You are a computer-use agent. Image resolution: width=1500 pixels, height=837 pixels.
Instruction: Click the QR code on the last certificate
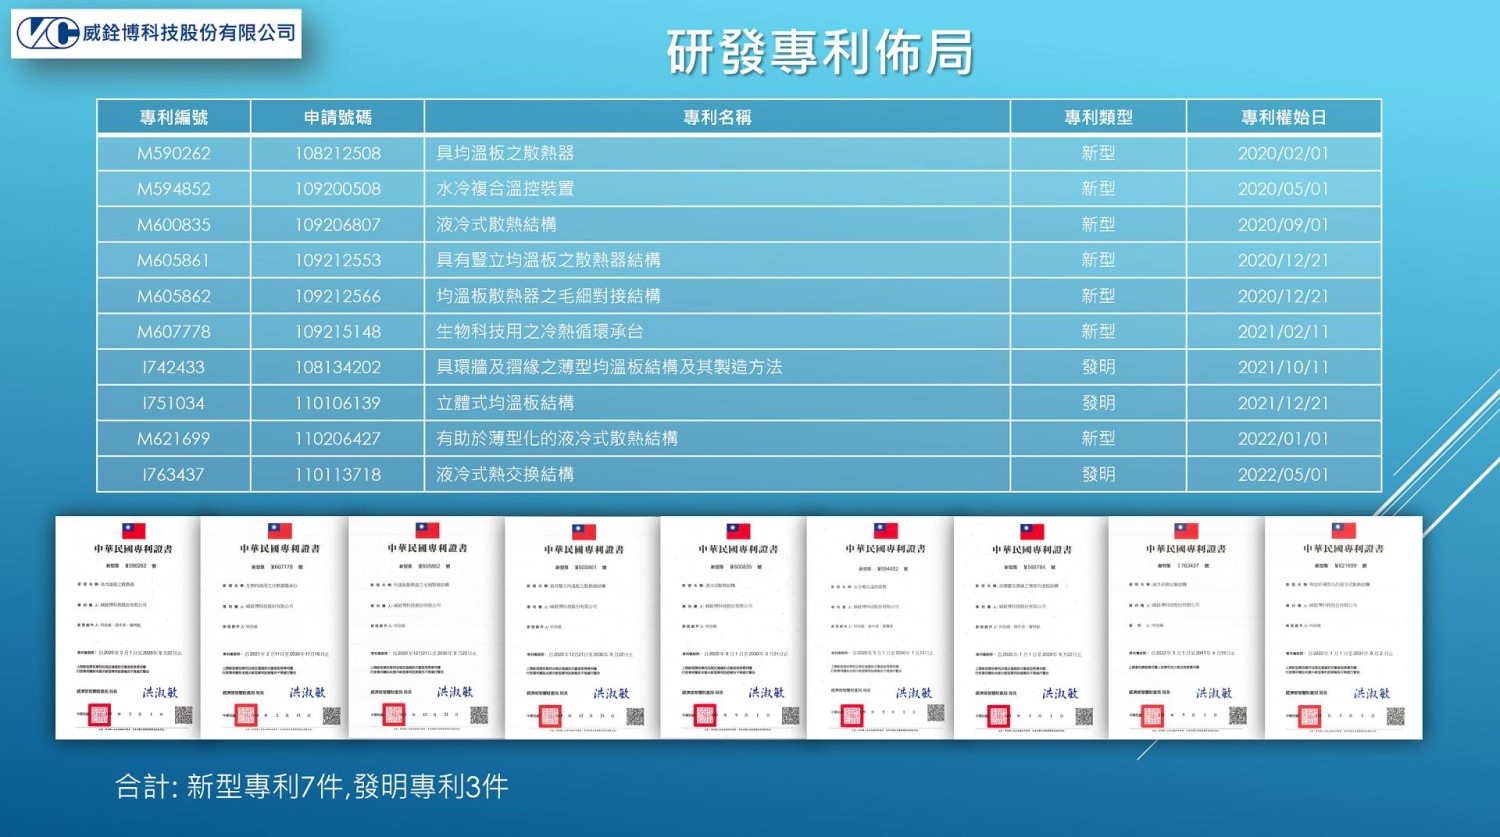click(x=1395, y=716)
